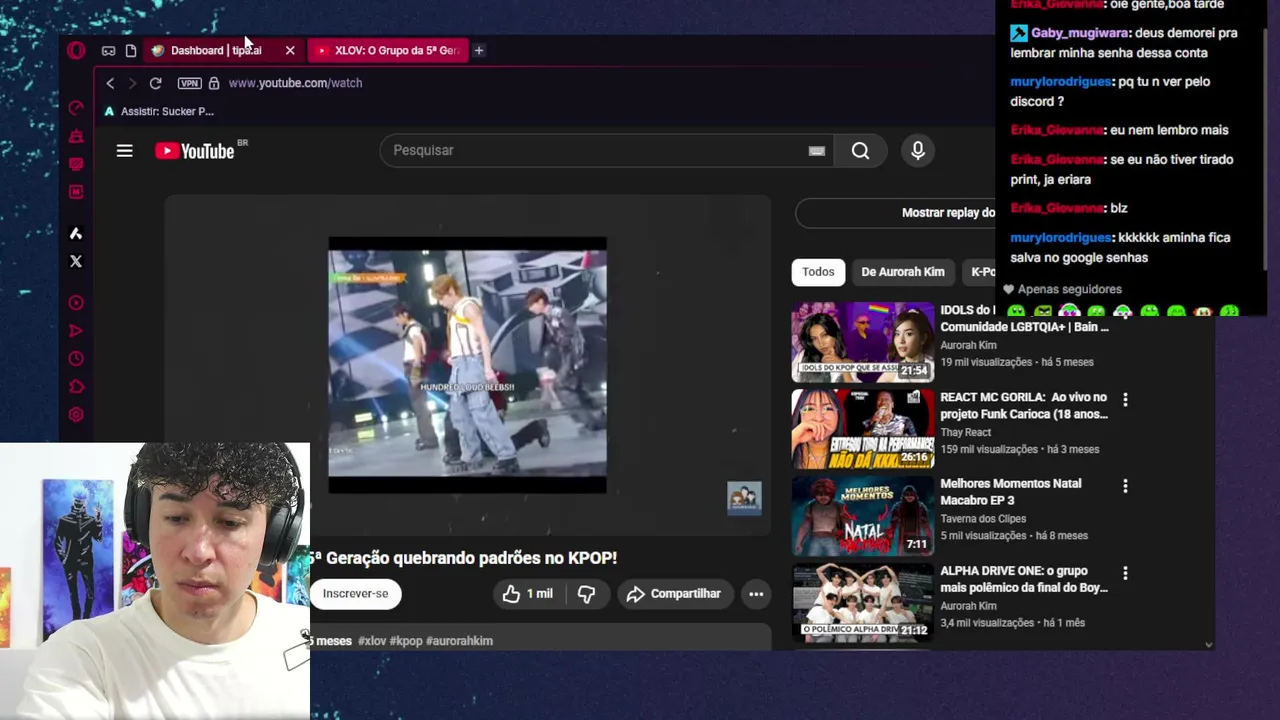Click username Gaby_mugiwara in chat overlay
The height and width of the screenshot is (720, 1280).
1079,33
